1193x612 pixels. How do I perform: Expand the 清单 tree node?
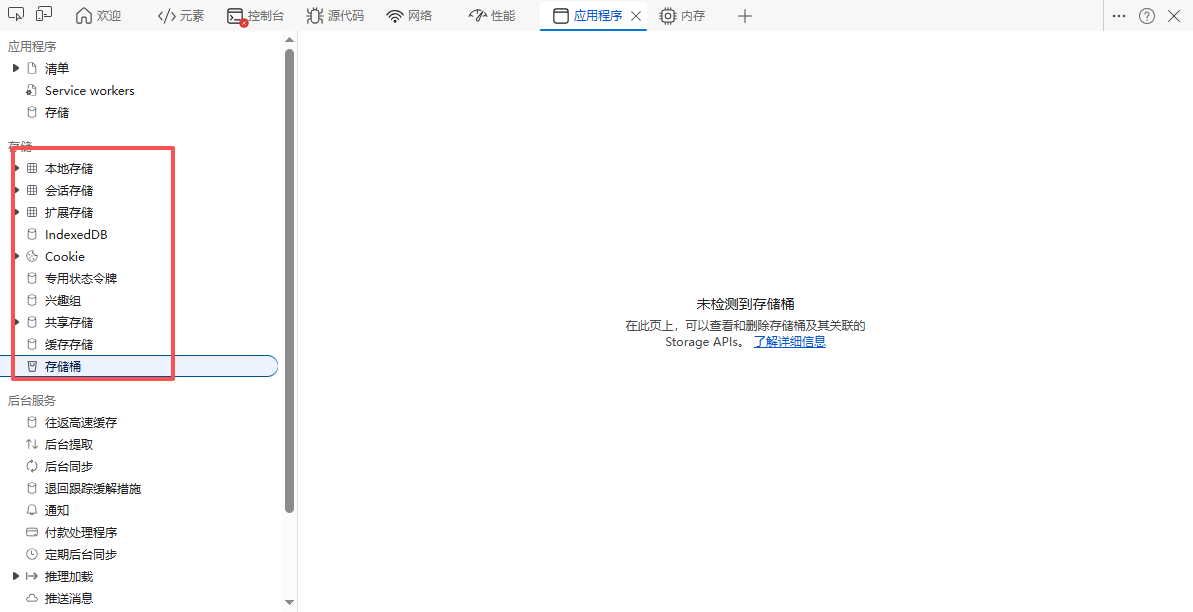coord(16,69)
